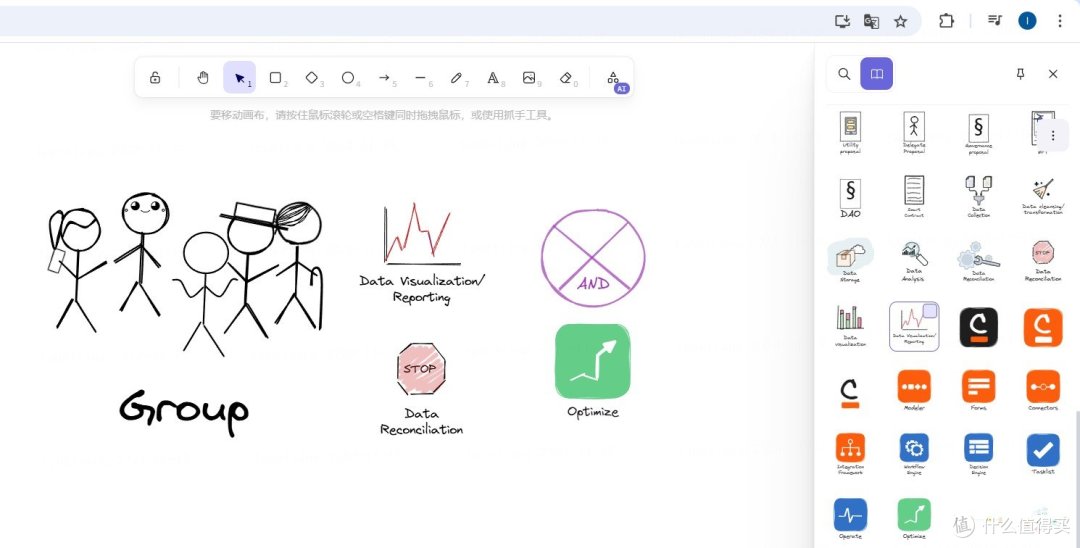
Task: Switch to the sidebar library book tab
Action: tap(877, 74)
